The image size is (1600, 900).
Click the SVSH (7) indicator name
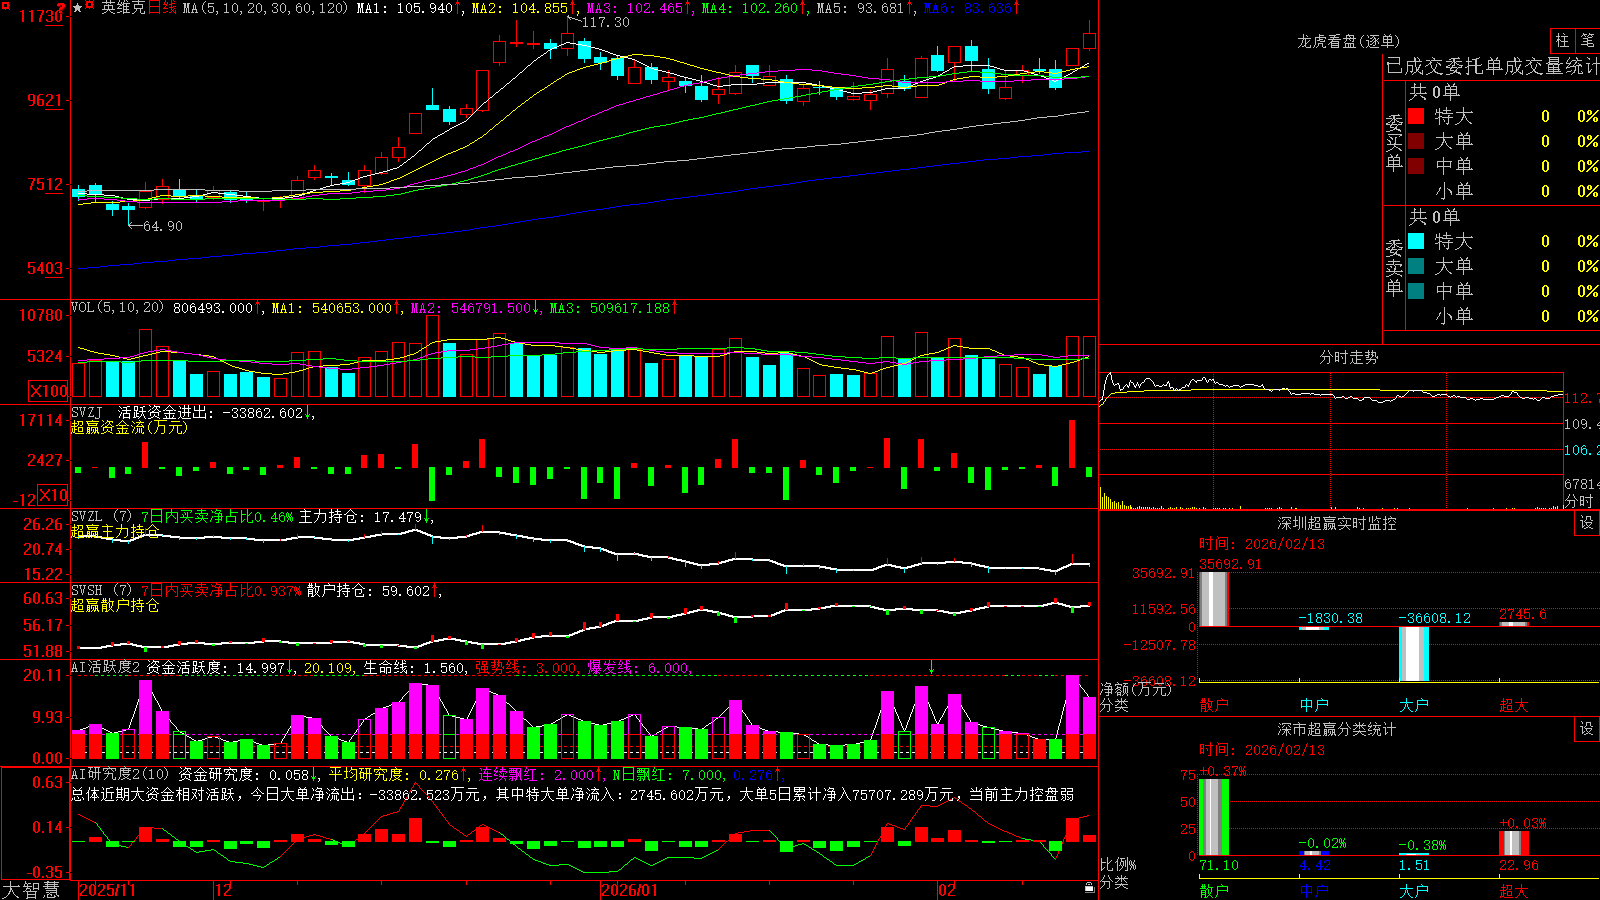(x=101, y=591)
